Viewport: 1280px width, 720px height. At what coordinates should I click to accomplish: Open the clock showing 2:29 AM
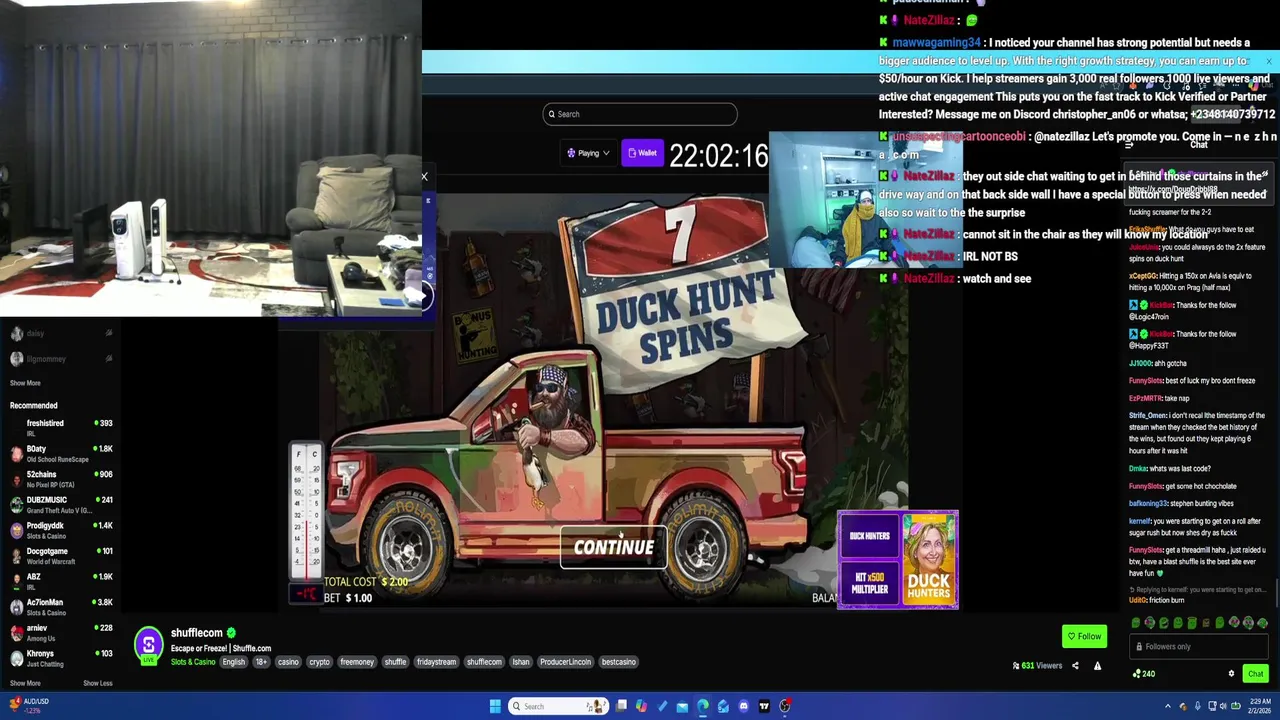point(1260,706)
